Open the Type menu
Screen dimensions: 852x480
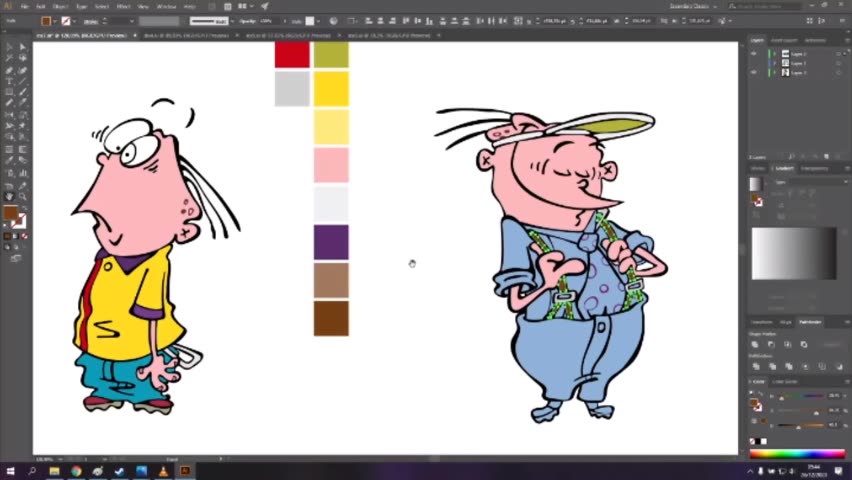82,7
